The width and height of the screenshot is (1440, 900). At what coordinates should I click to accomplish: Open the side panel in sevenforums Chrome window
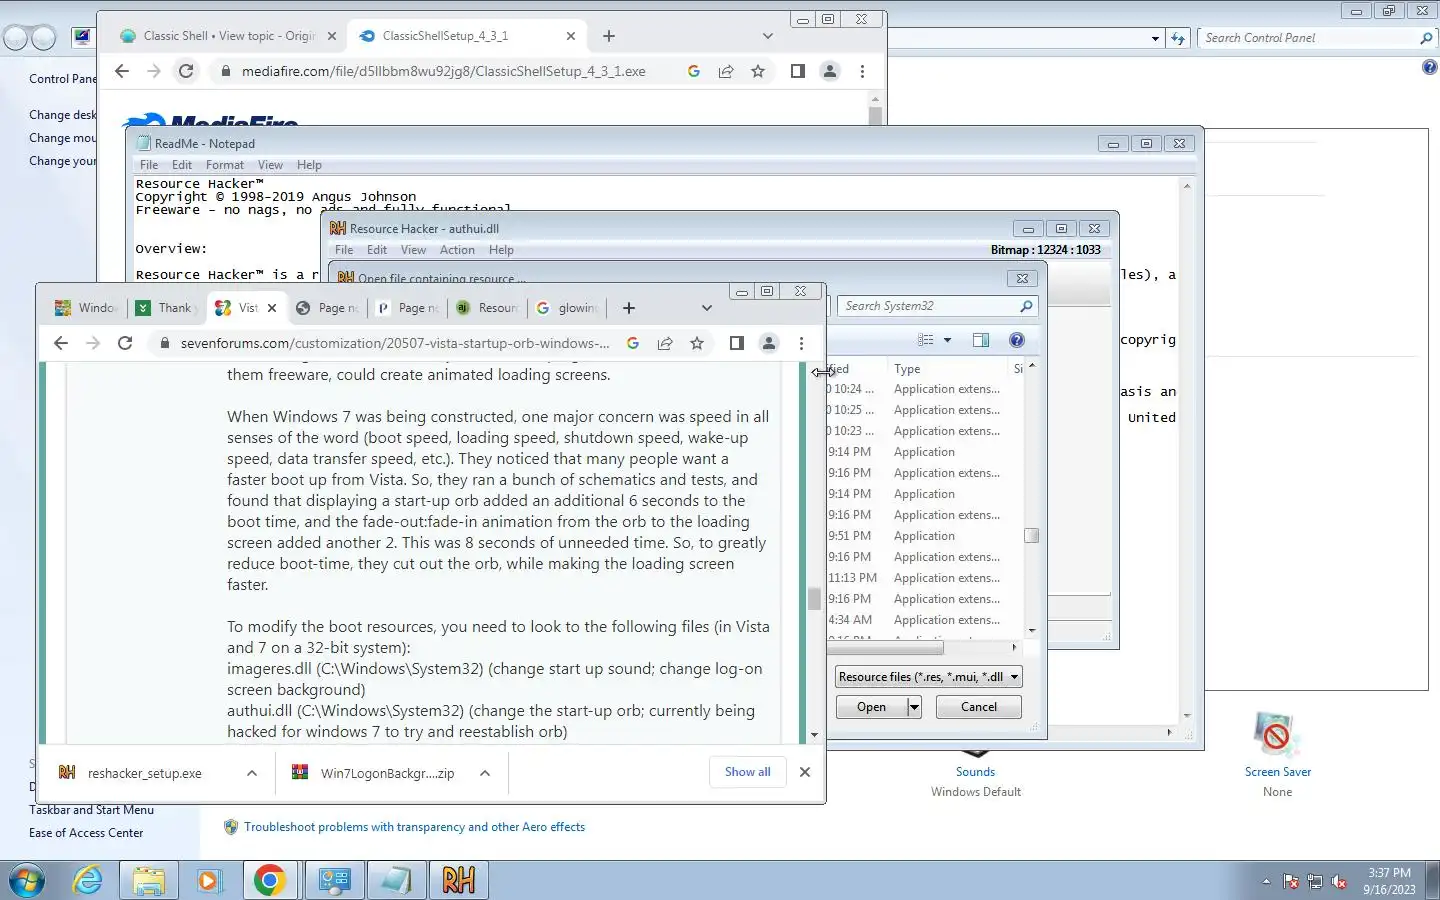click(x=737, y=343)
